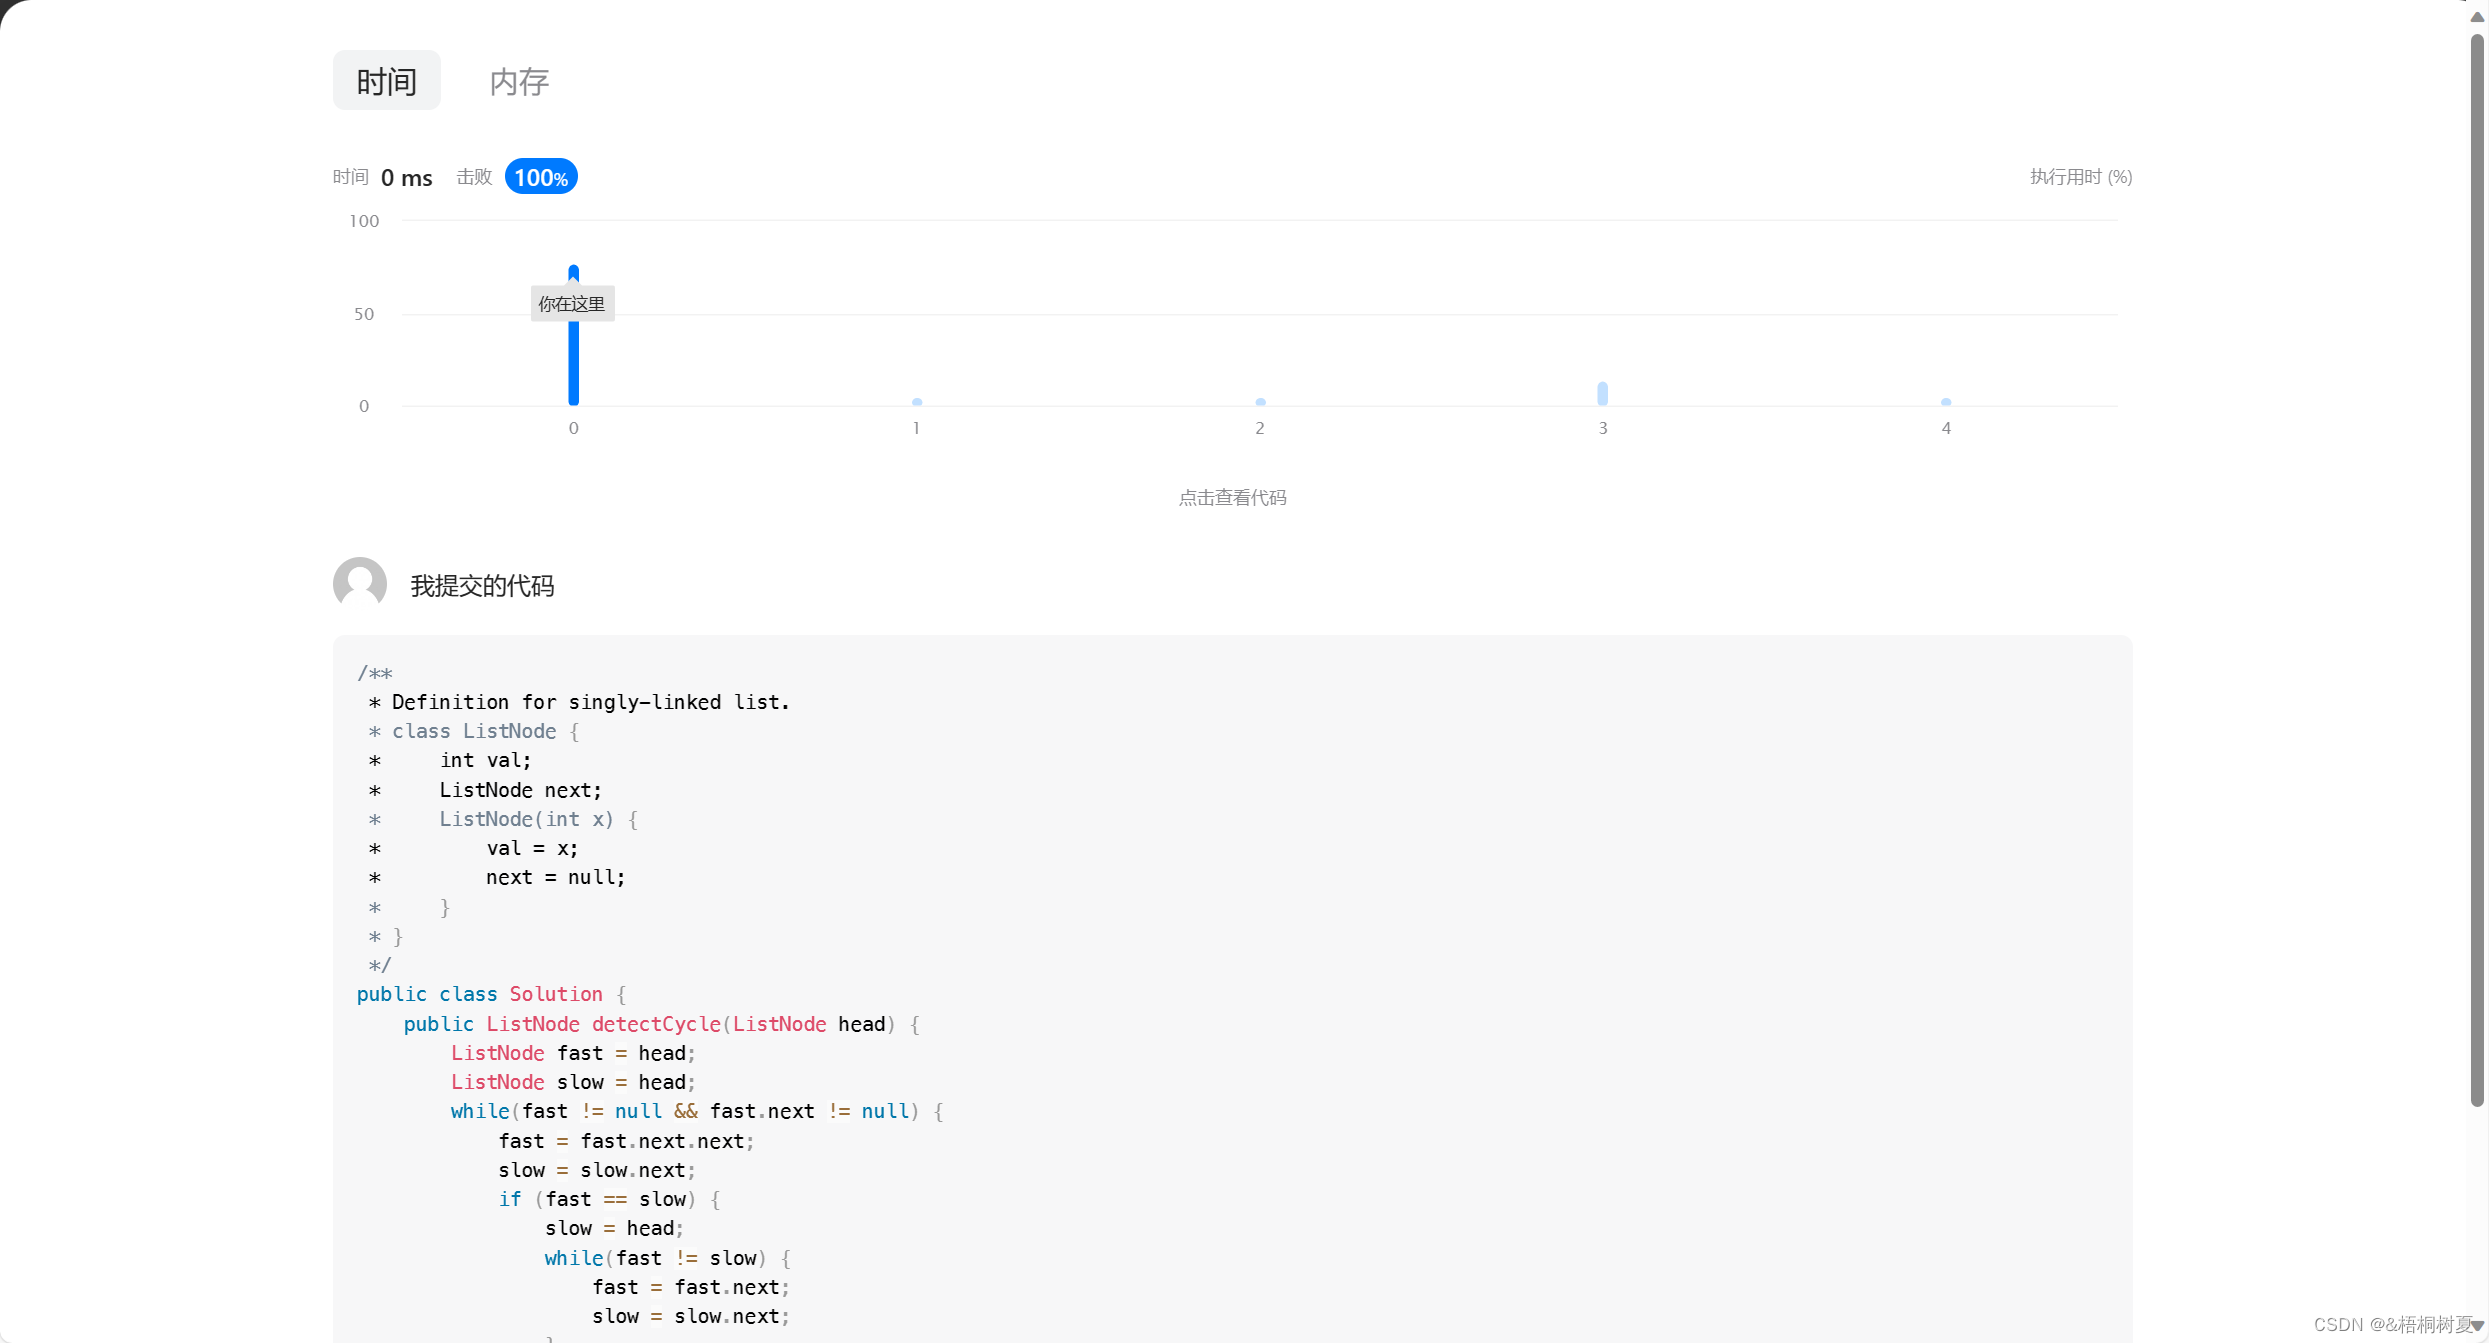Select the light bar at 3 ms
Image resolution: width=2489 pixels, height=1343 pixels.
pyautogui.click(x=1603, y=393)
